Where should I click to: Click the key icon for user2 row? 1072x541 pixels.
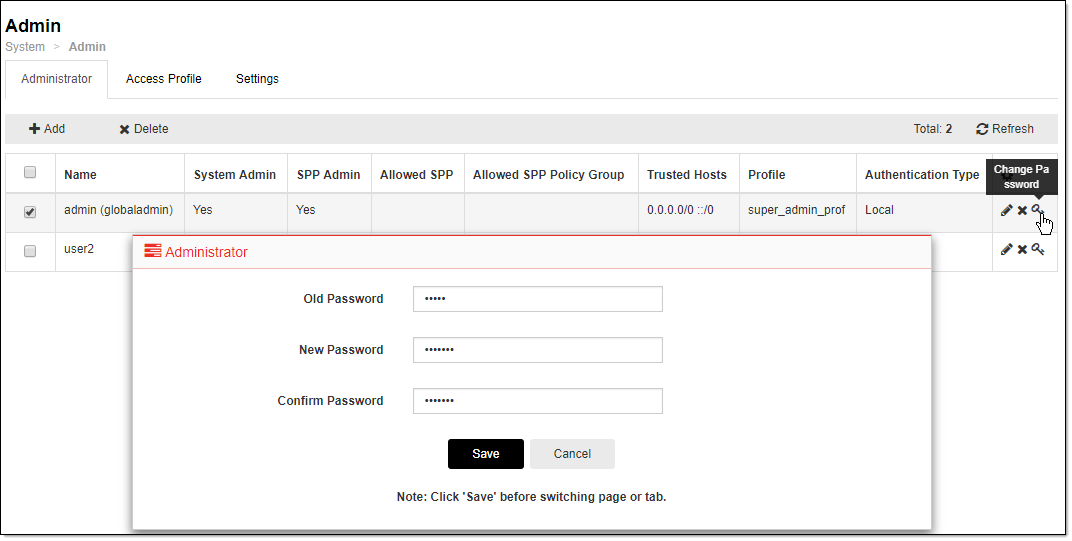(x=1038, y=249)
